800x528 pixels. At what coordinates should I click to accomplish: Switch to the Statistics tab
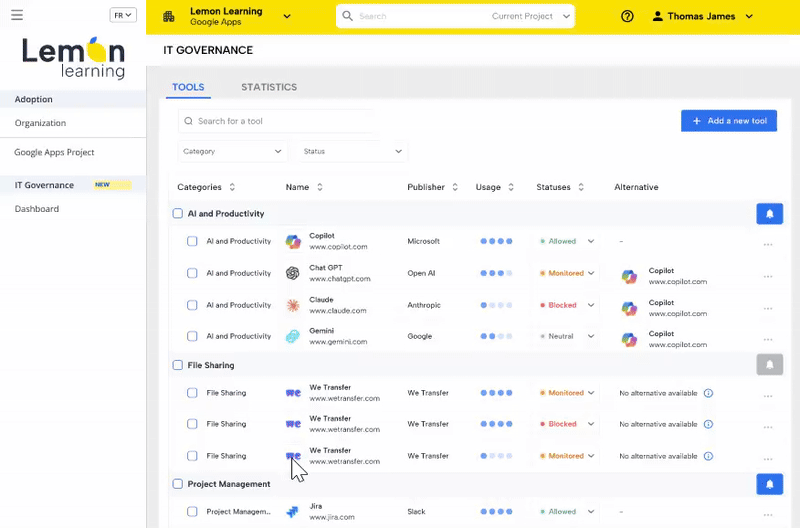click(x=268, y=87)
